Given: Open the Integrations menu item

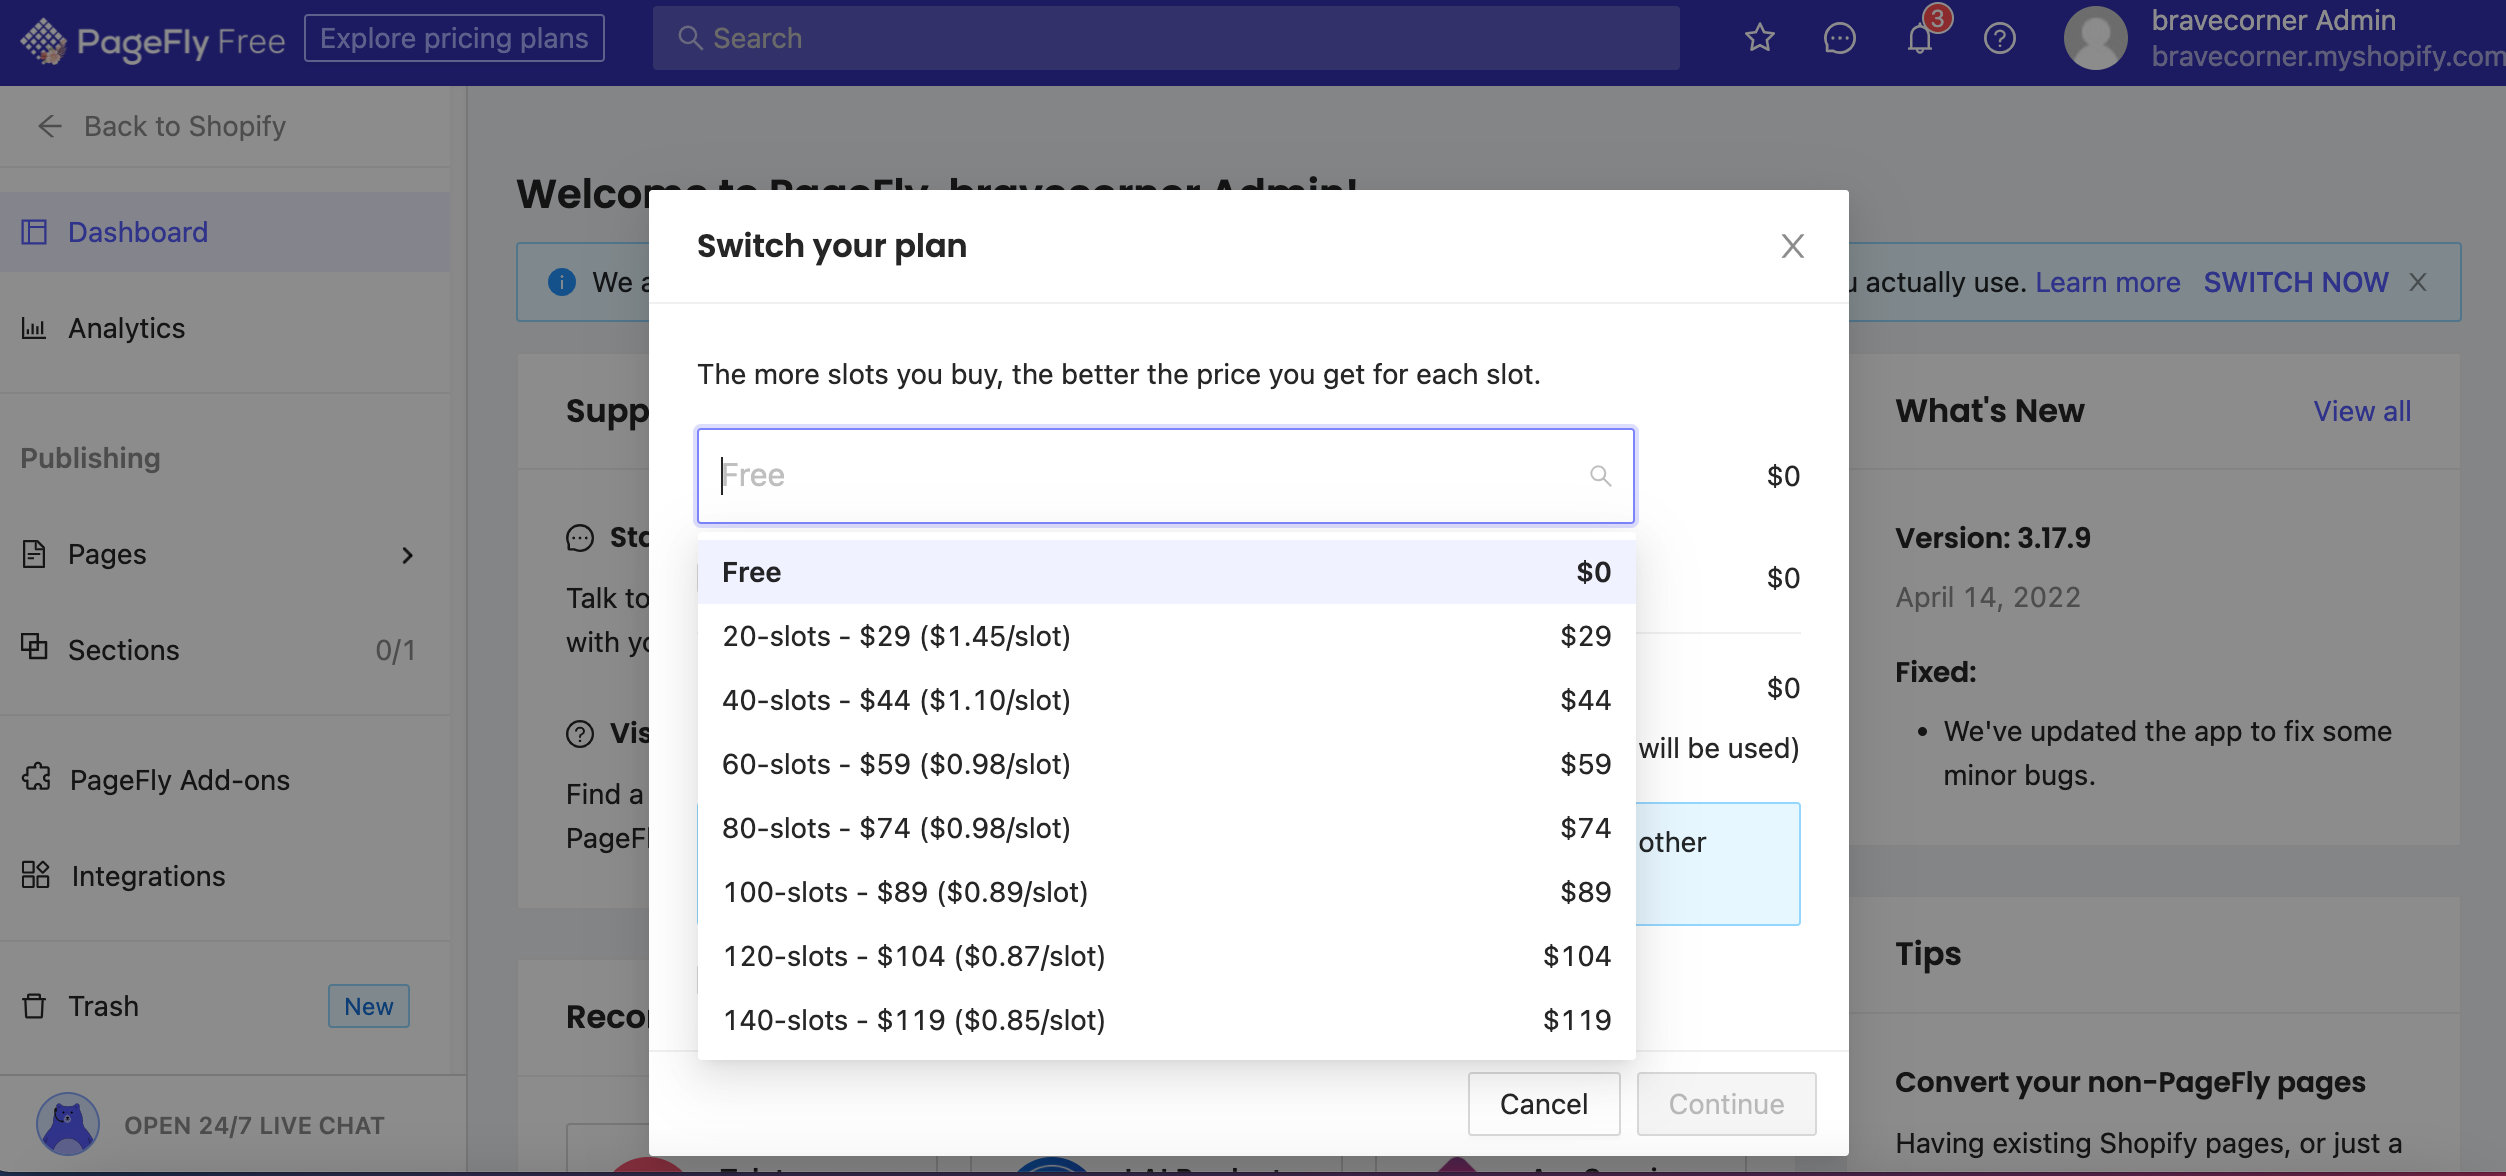Looking at the screenshot, I should coord(225,876).
